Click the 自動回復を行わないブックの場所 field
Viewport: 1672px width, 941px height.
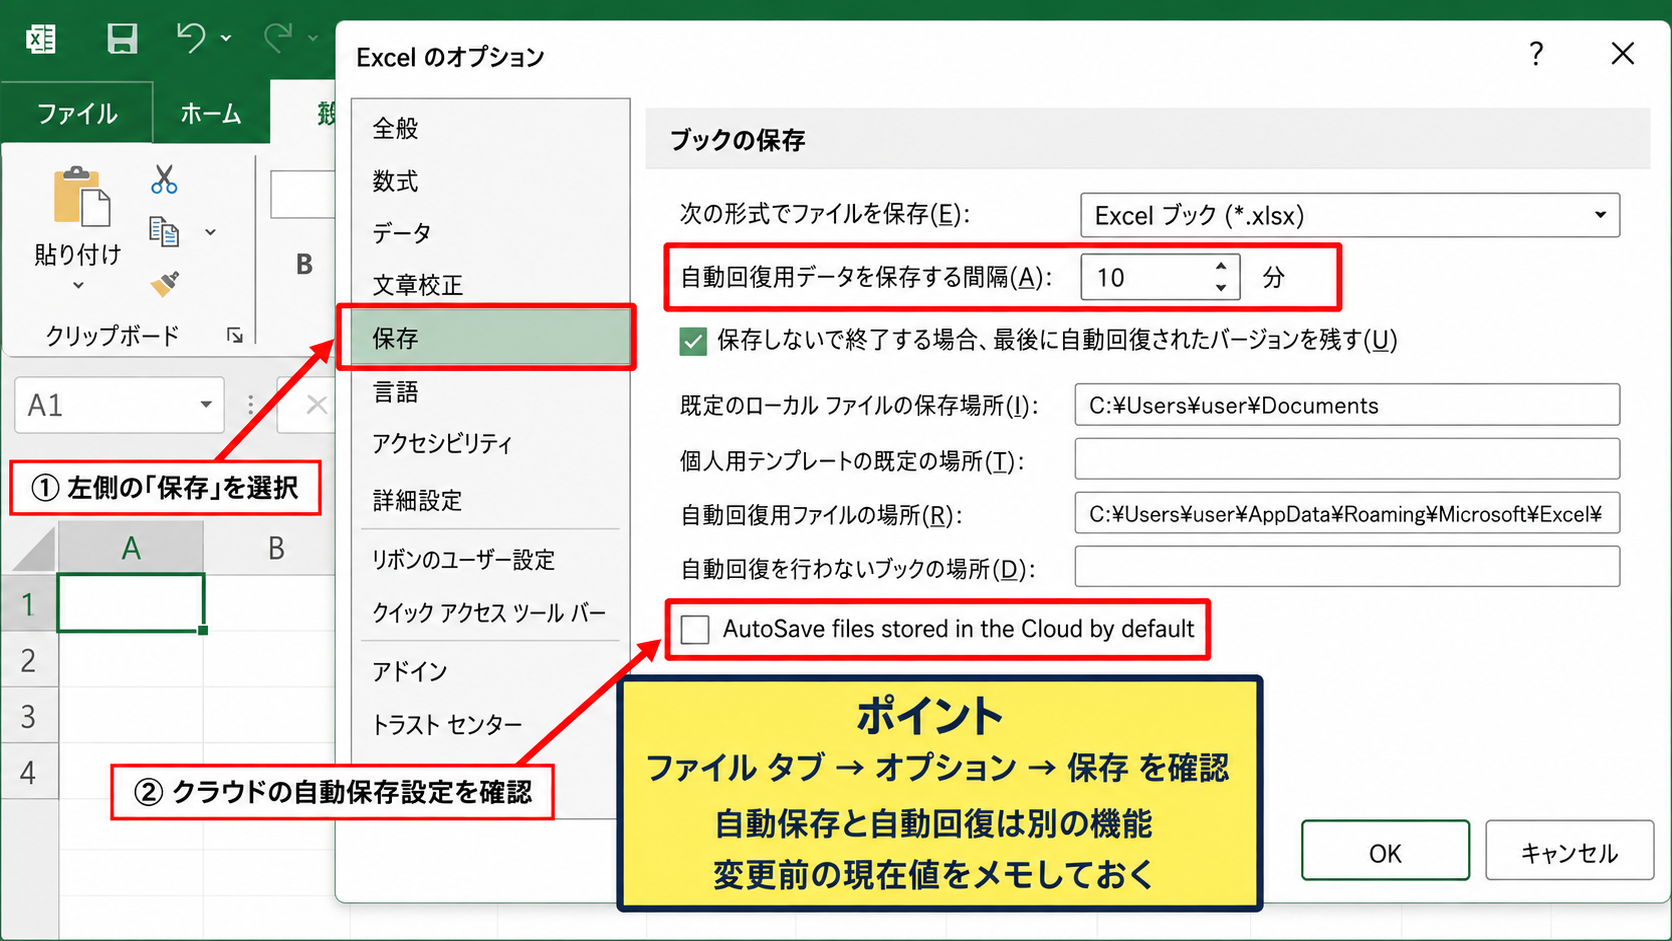point(1347,567)
